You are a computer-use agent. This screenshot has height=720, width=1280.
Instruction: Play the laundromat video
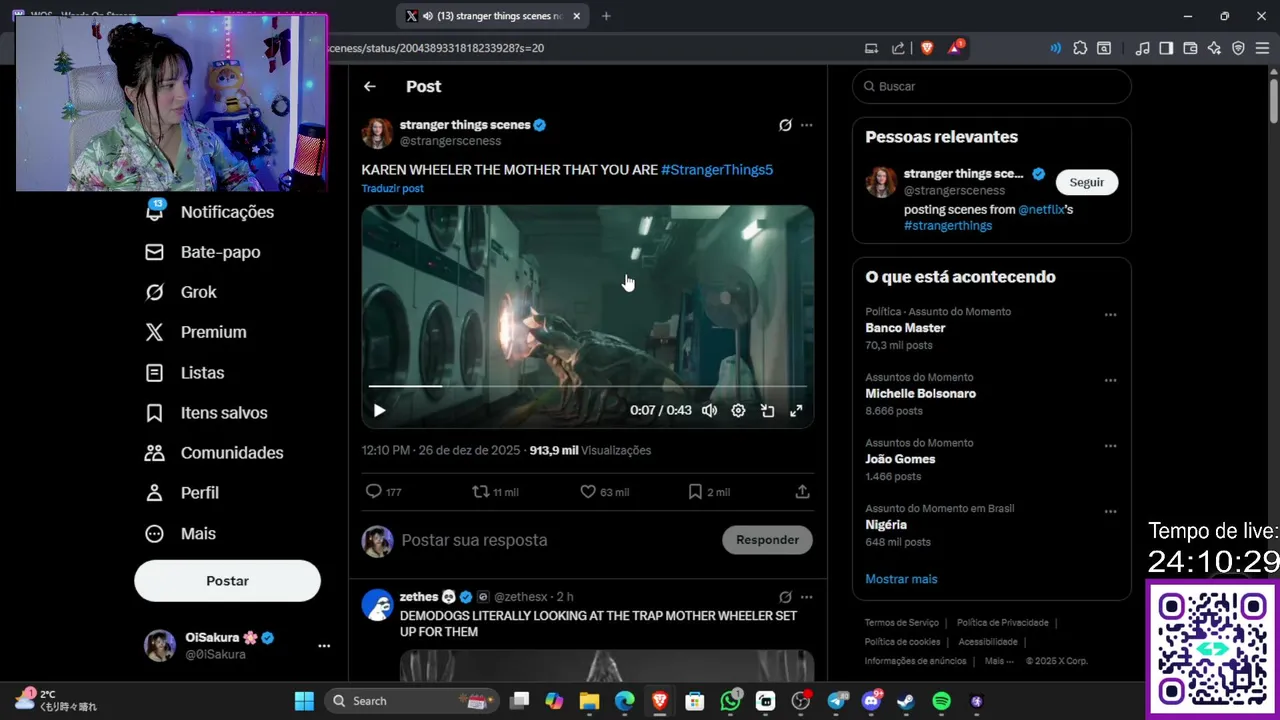pos(379,410)
